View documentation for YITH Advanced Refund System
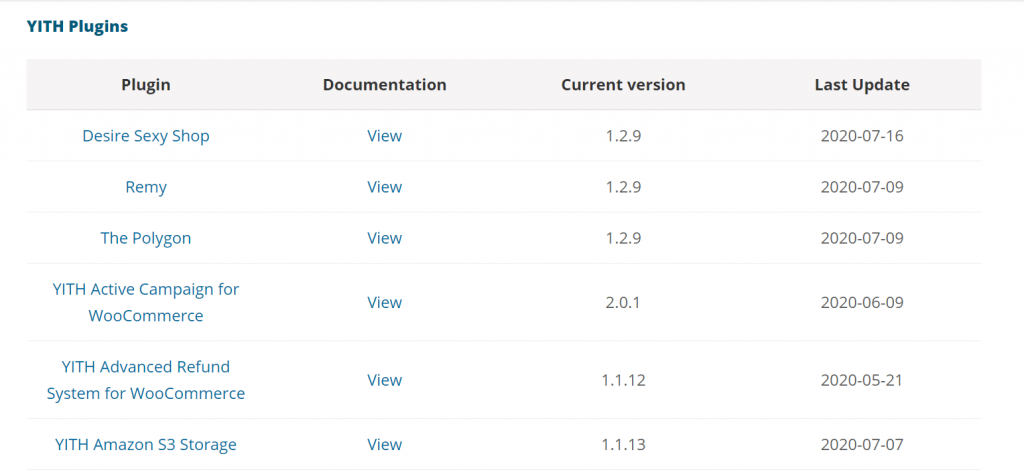This screenshot has width=1024, height=474. point(385,380)
